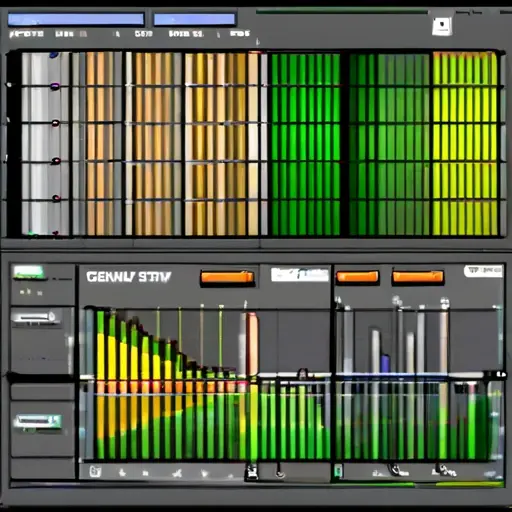Click the wide blue bar at the top left
The height and width of the screenshot is (512, 512).
pyautogui.click(x=76, y=19)
